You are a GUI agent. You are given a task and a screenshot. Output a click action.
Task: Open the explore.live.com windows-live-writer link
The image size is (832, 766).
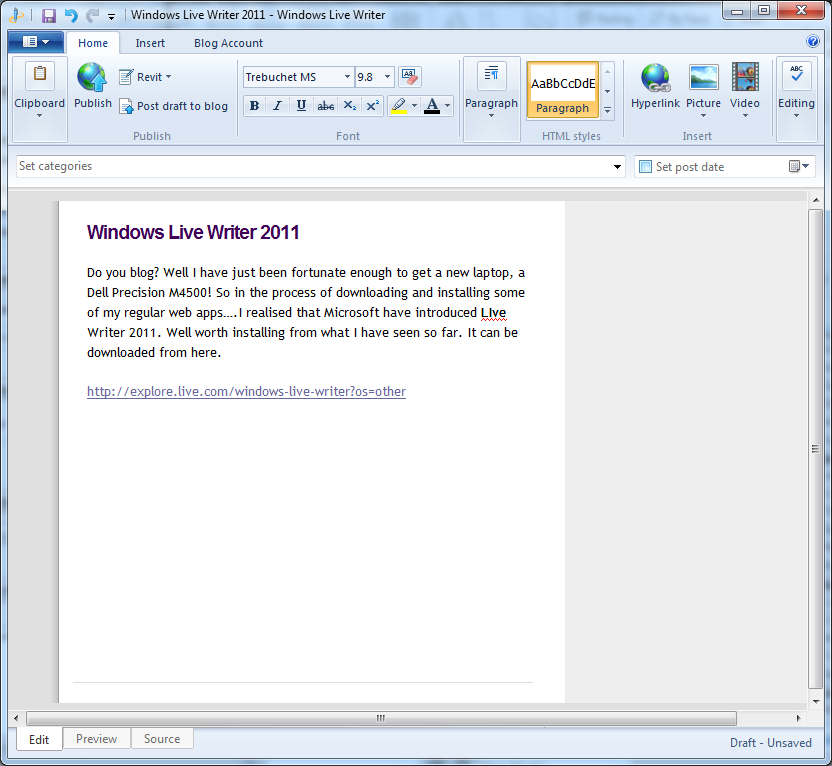[x=246, y=391]
